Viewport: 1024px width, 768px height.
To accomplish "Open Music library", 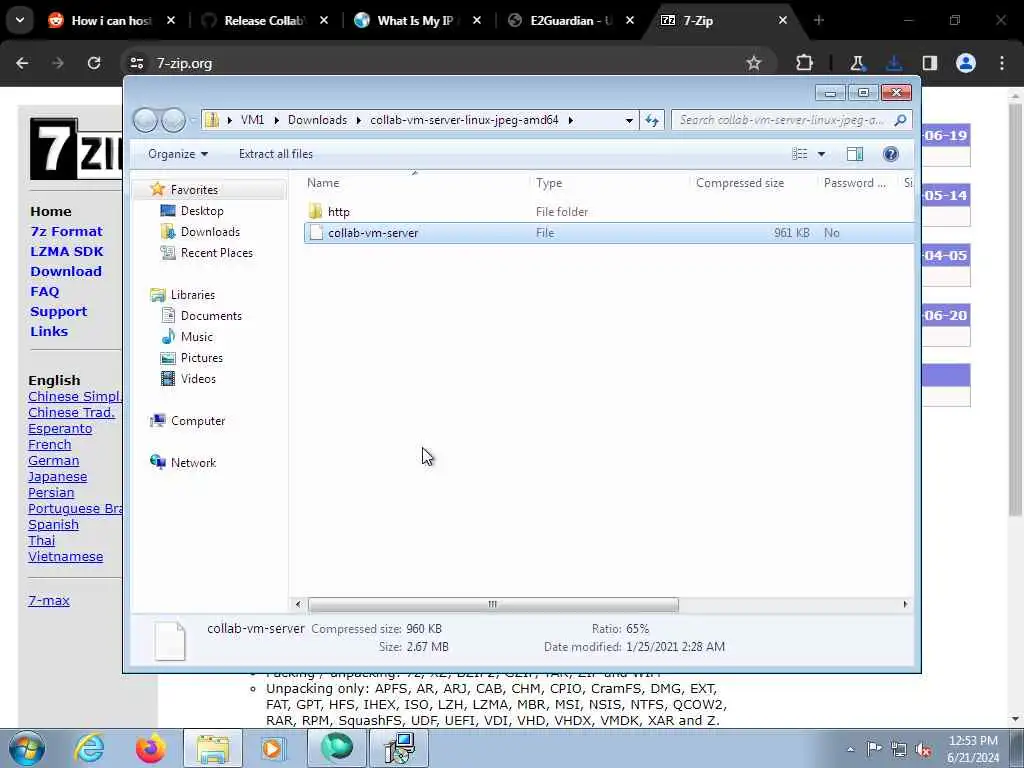I will (197, 337).
